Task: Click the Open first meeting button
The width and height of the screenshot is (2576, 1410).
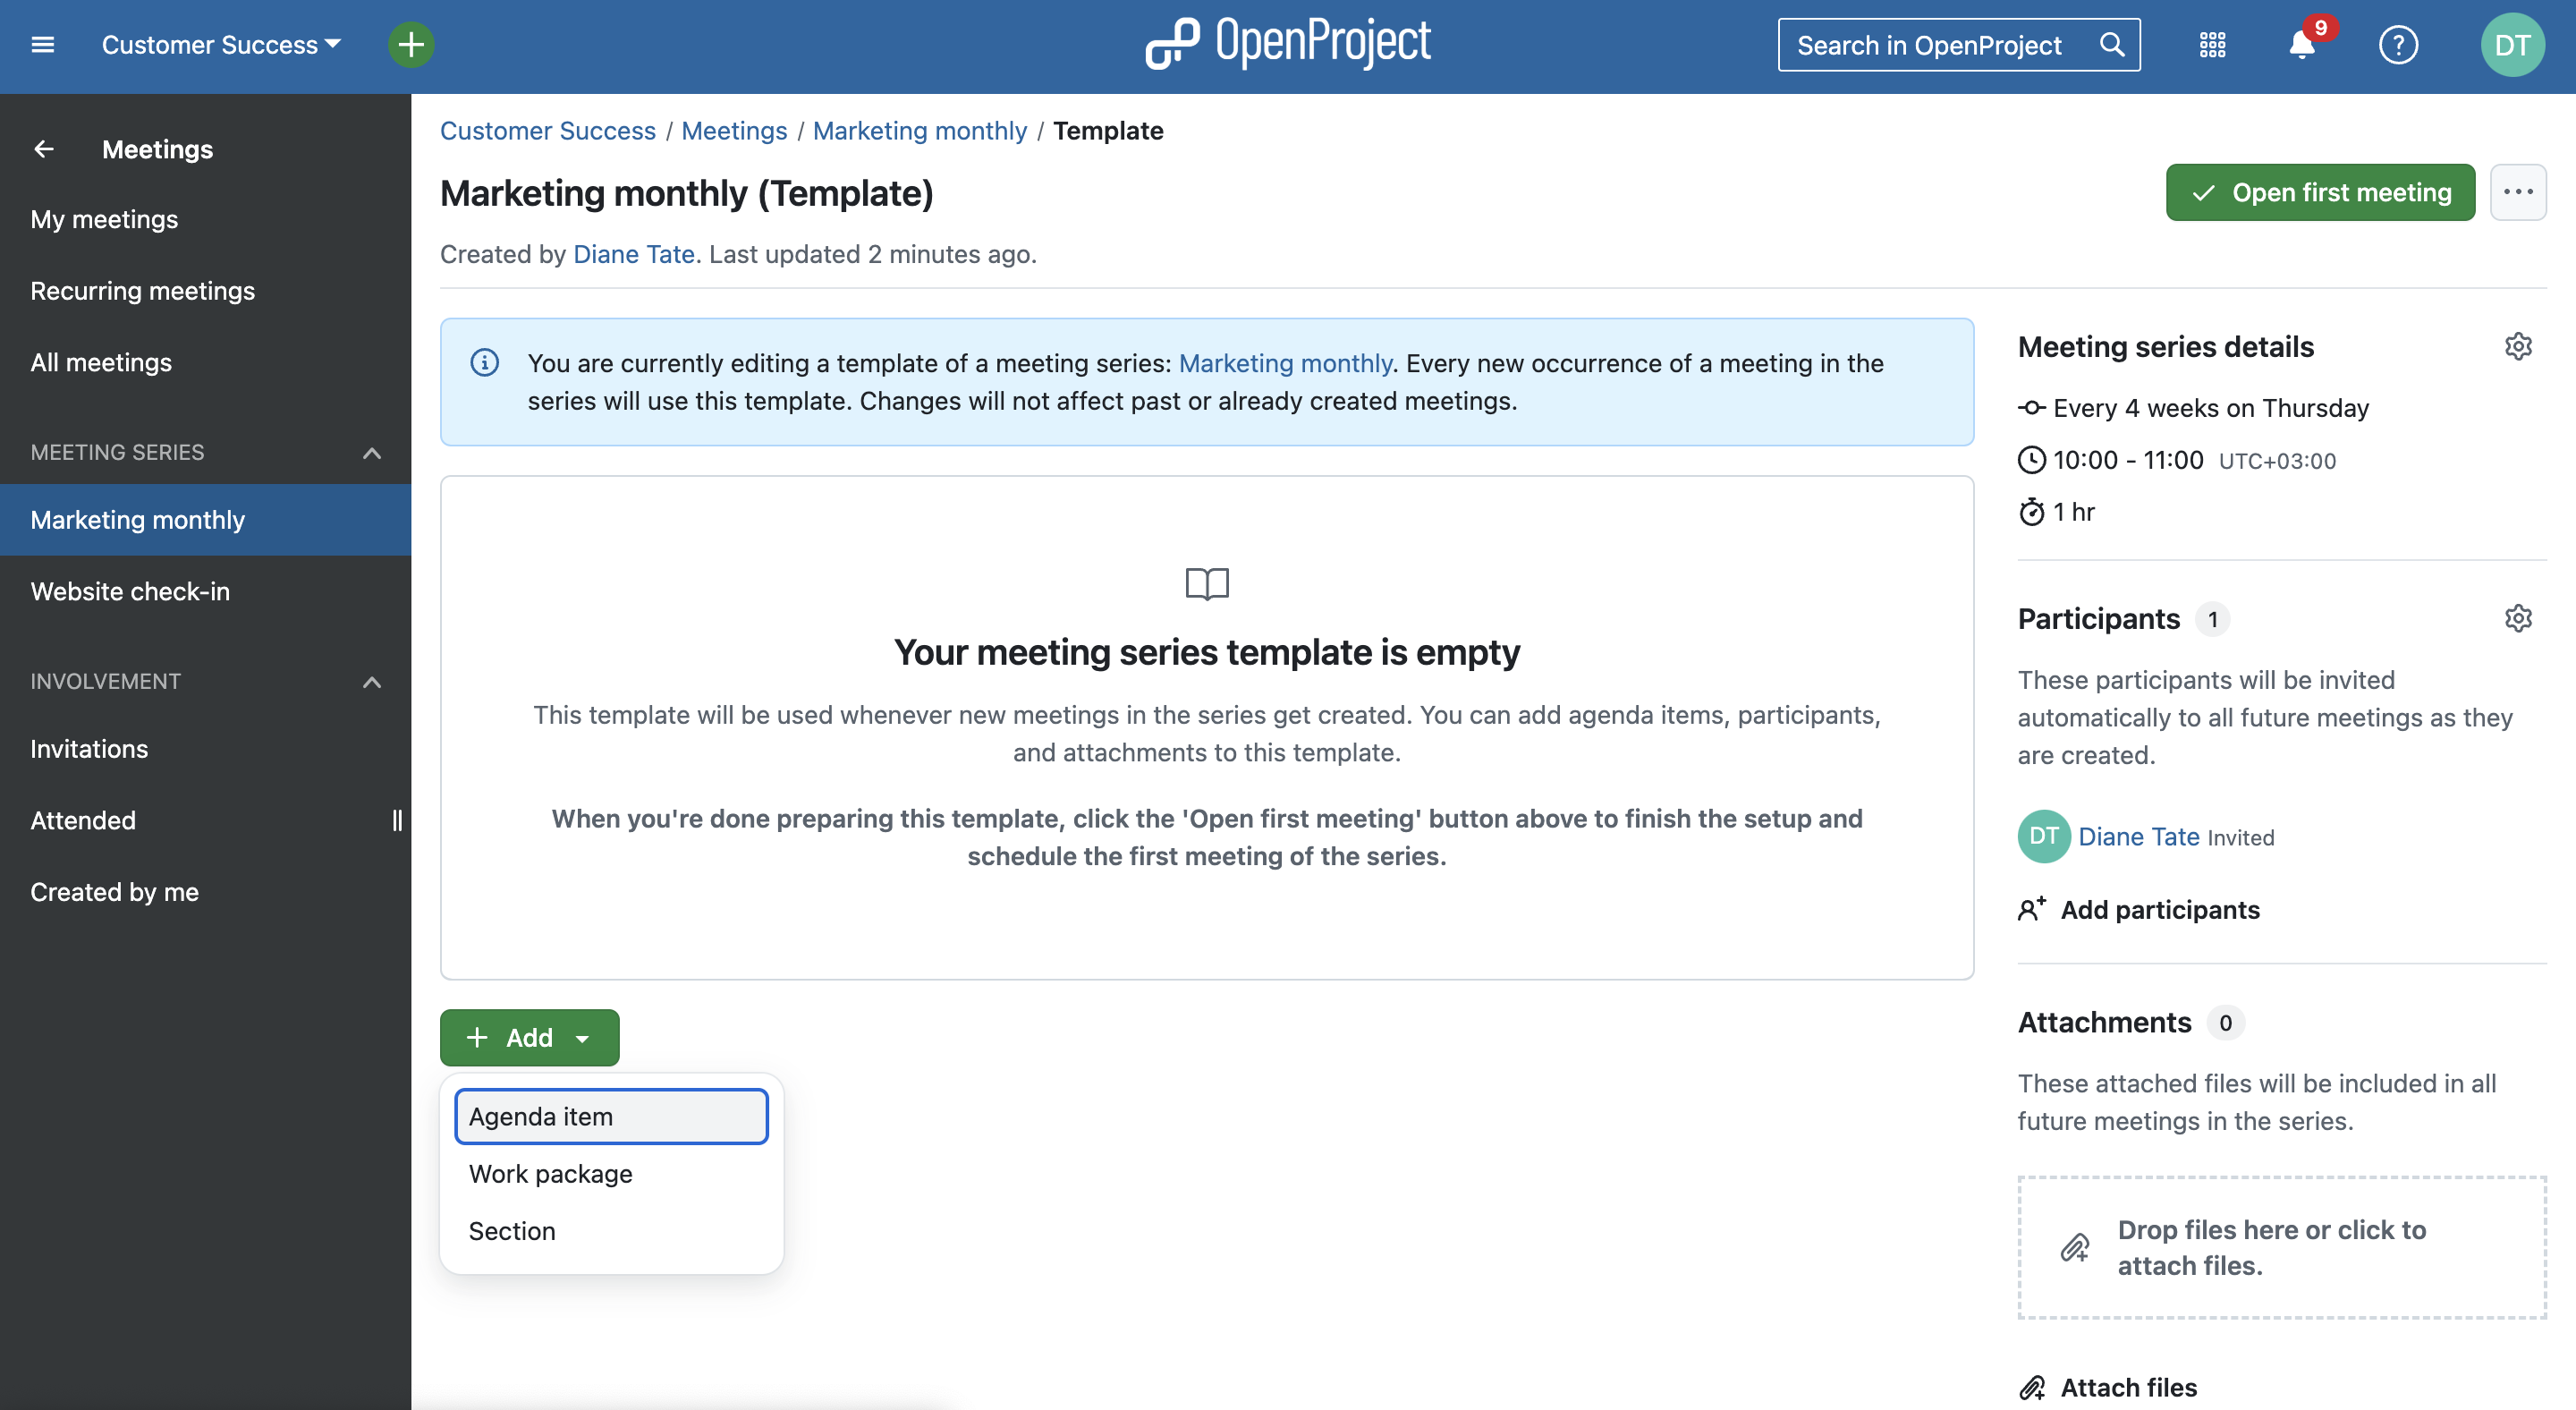Action: (x=2321, y=191)
